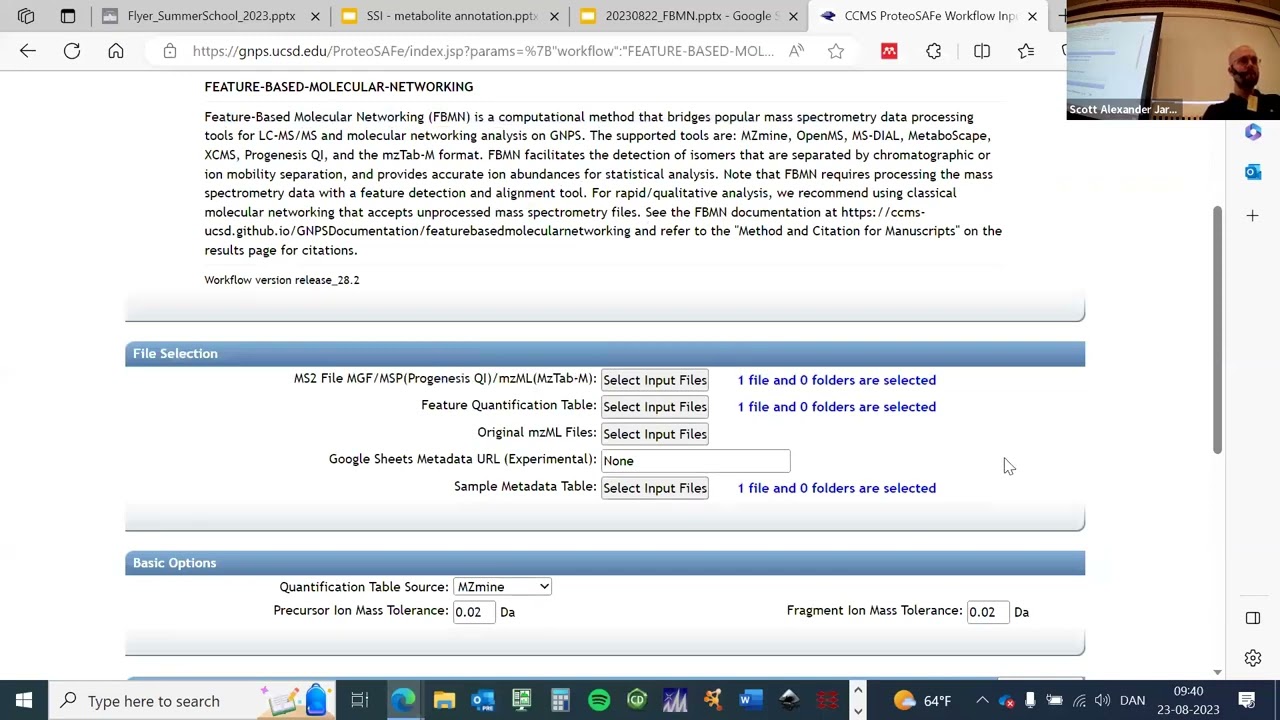Open Outlook icon in Edge sidebar
The image size is (1280, 720).
1253,173
